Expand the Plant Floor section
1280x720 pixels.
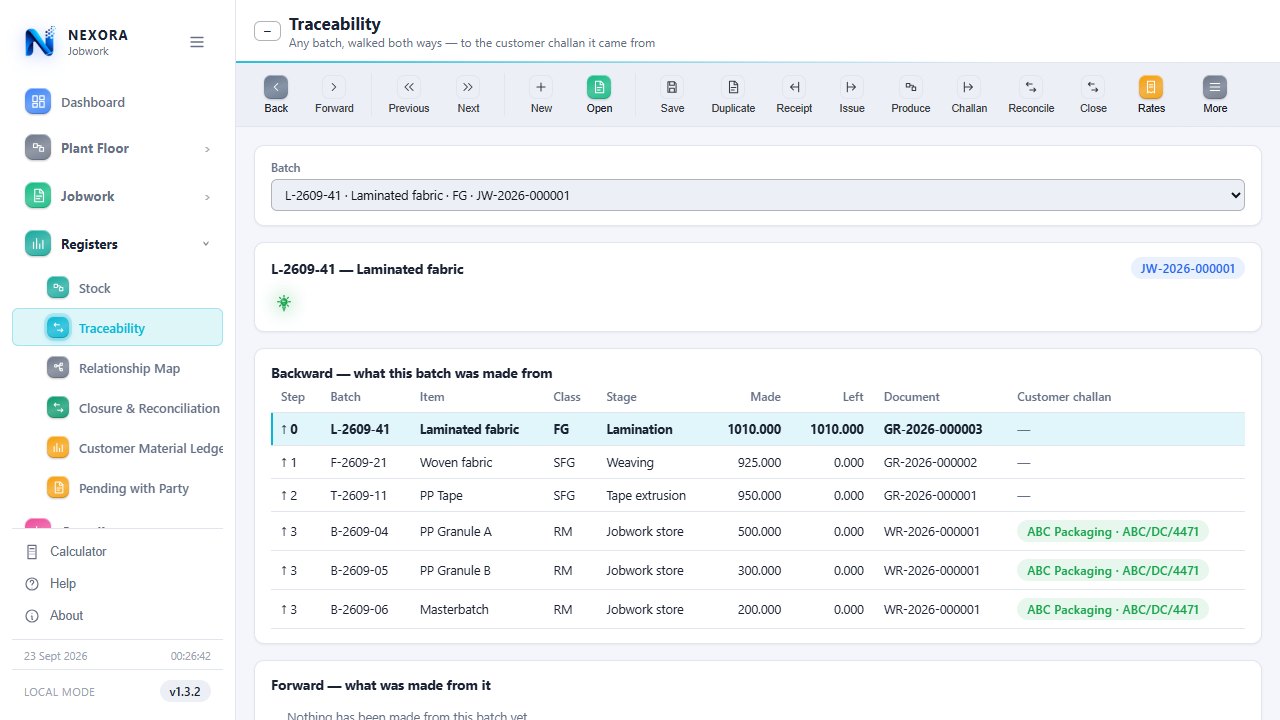pyautogui.click(x=118, y=148)
